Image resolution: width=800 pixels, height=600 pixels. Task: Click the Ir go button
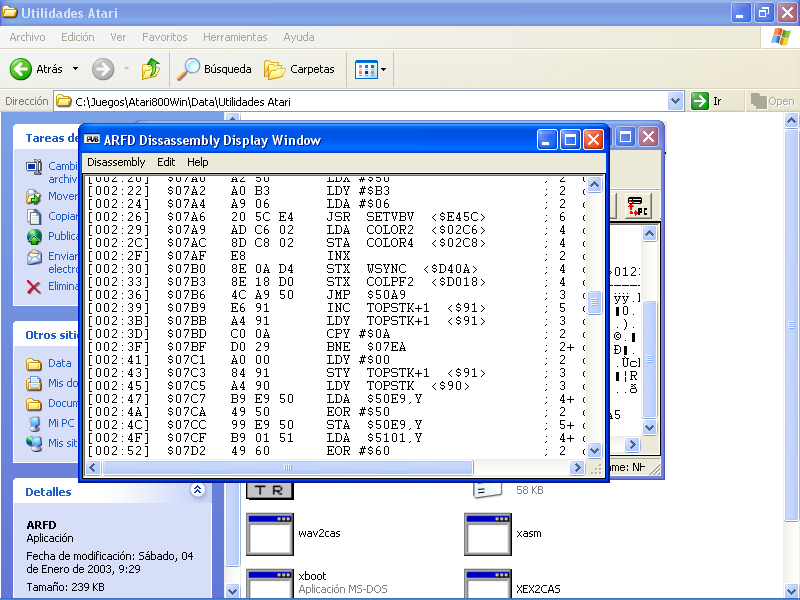coord(707,102)
